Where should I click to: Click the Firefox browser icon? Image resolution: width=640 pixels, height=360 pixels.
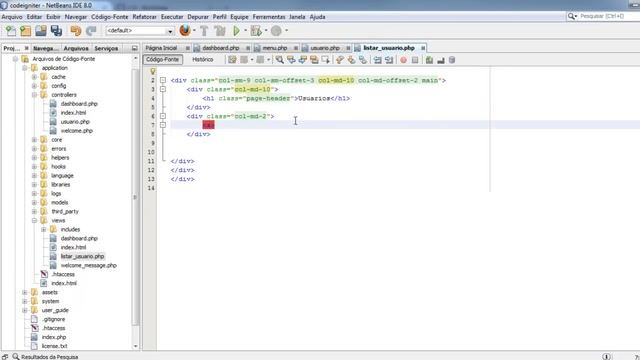[x=185, y=30]
